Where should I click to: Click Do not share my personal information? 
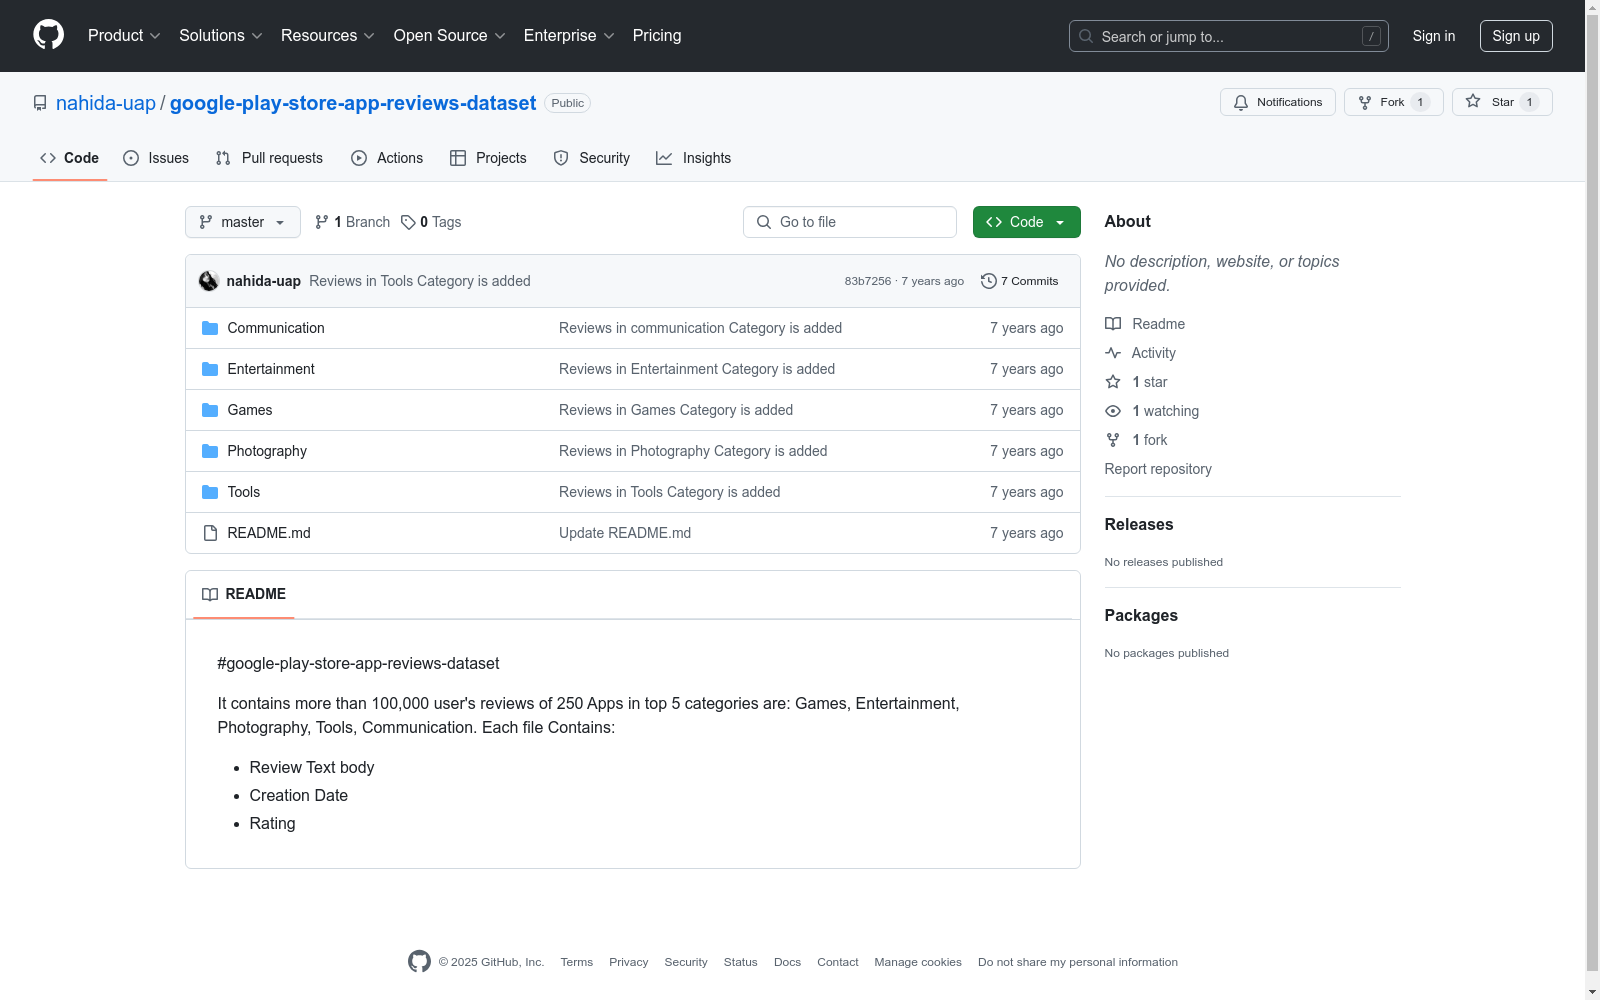click(1078, 962)
